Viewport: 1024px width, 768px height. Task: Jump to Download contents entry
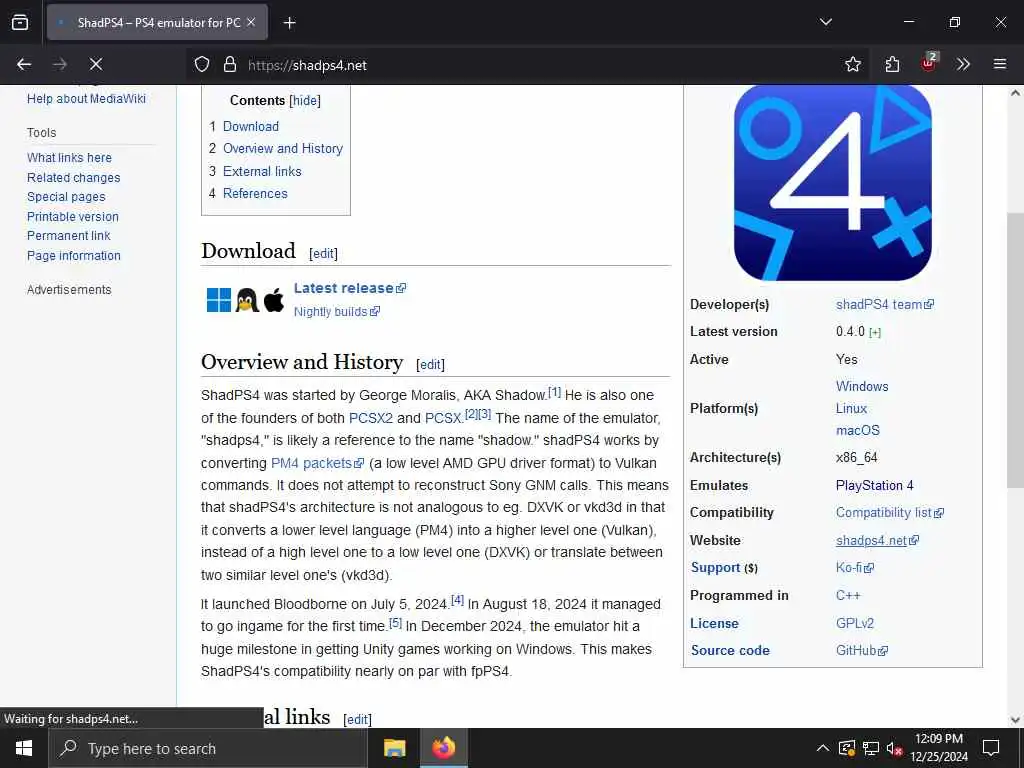[251, 126]
